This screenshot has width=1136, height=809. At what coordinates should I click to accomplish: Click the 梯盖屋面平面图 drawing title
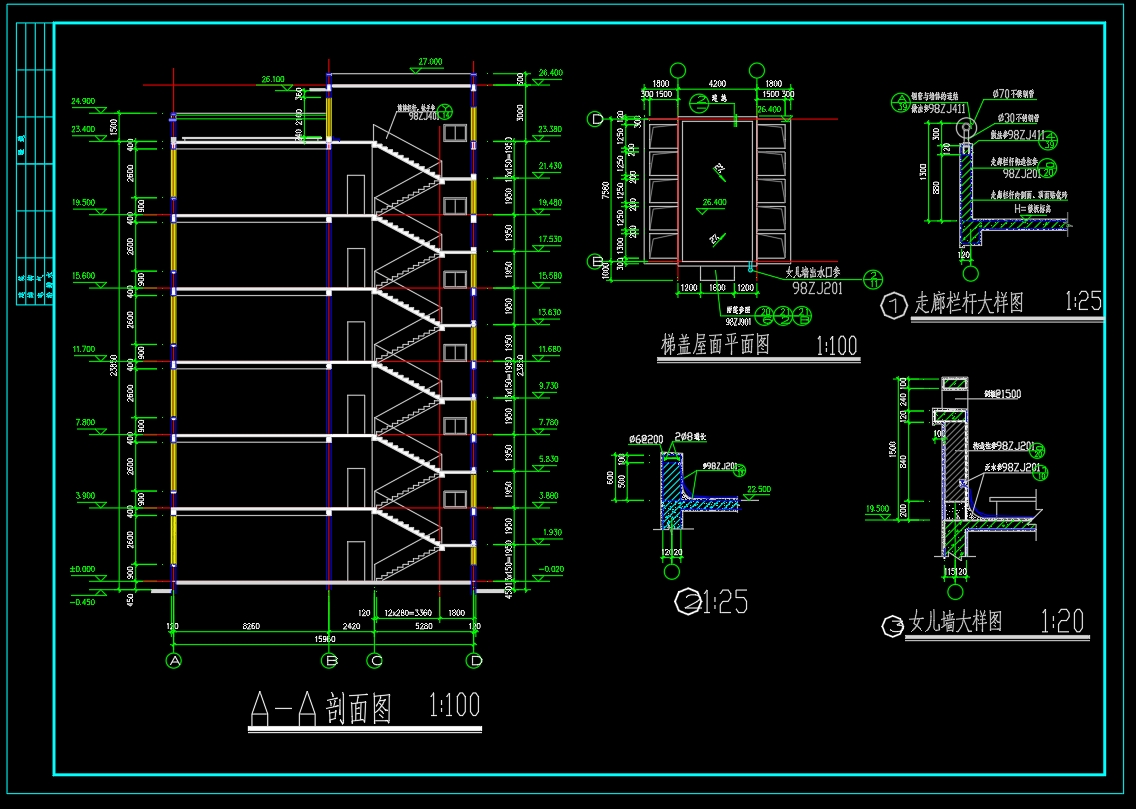click(x=716, y=344)
